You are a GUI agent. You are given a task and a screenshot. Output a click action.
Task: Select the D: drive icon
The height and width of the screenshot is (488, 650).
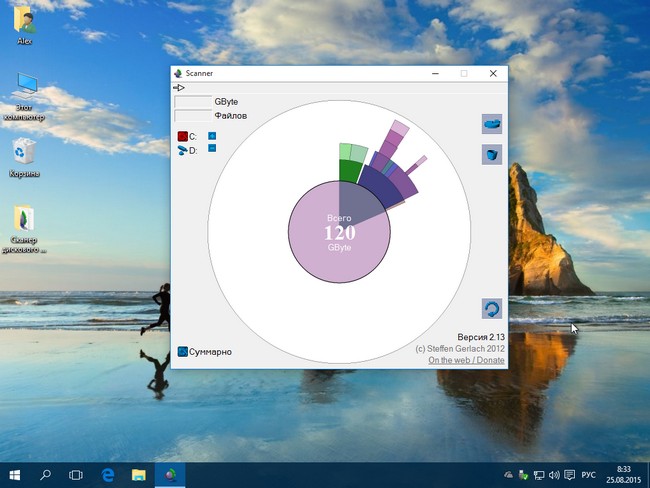(183, 150)
